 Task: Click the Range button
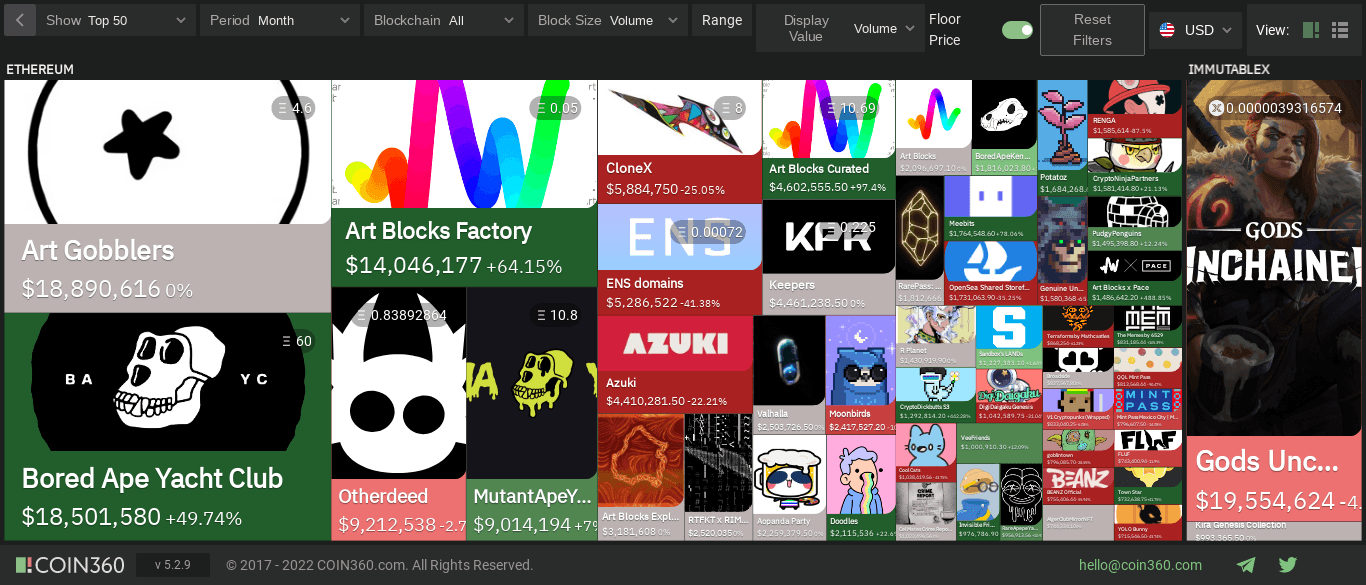click(x=722, y=20)
